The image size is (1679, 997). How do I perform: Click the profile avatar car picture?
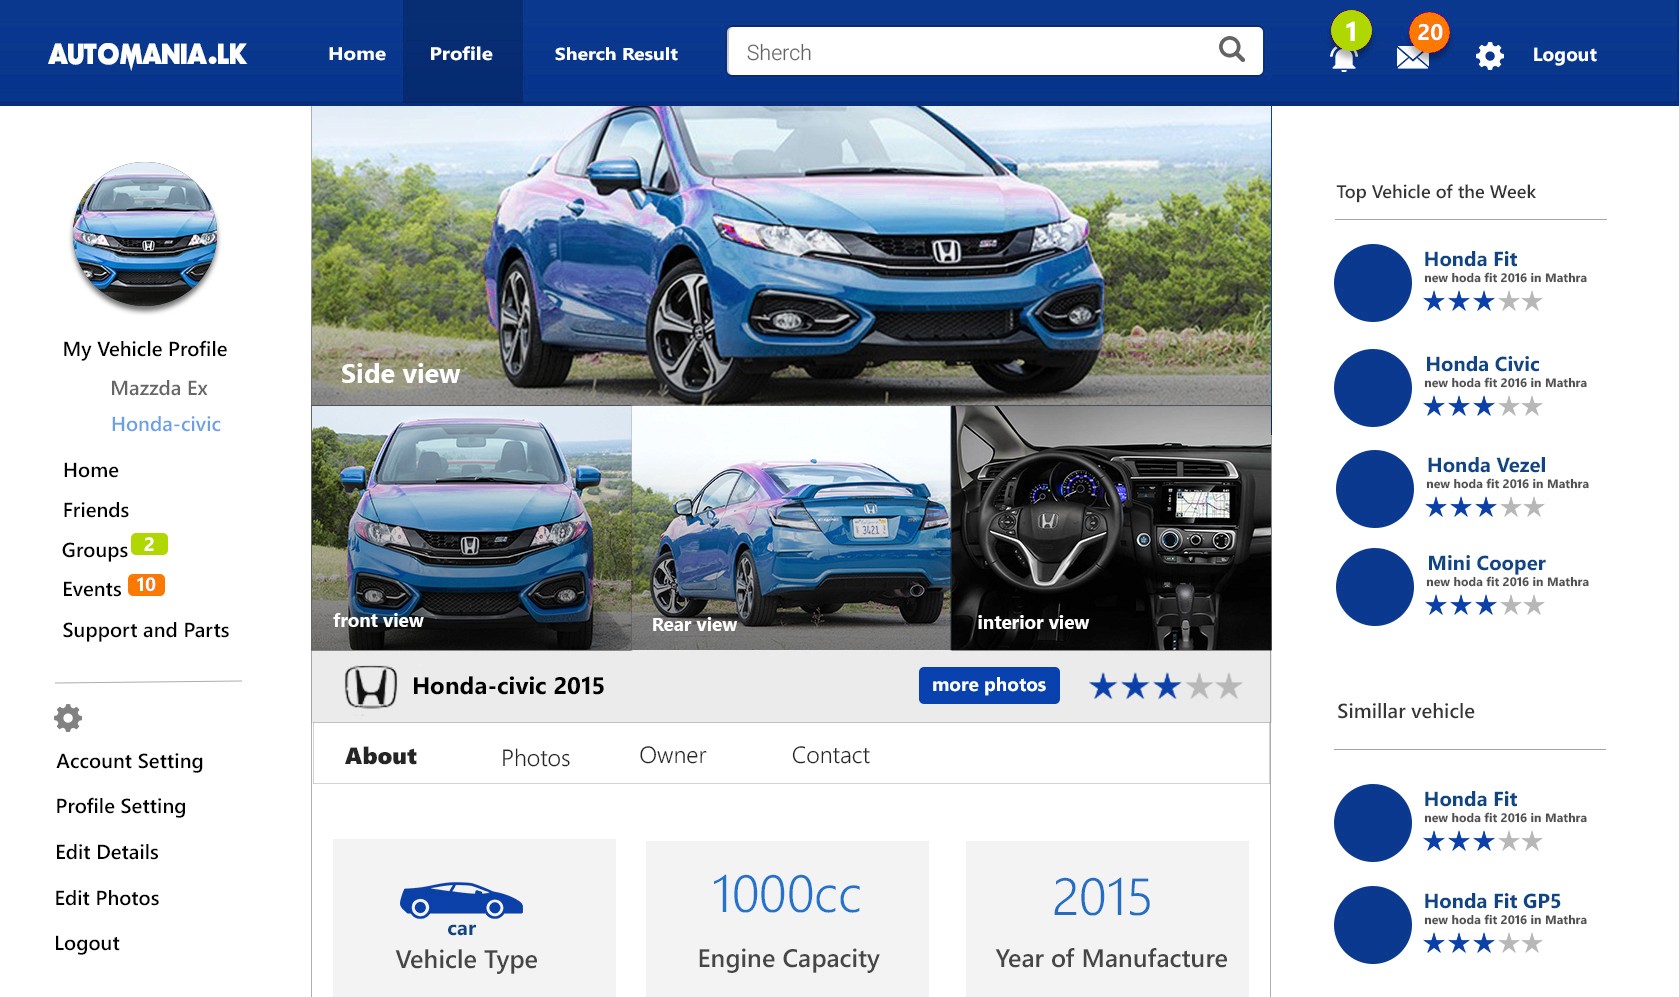145,235
